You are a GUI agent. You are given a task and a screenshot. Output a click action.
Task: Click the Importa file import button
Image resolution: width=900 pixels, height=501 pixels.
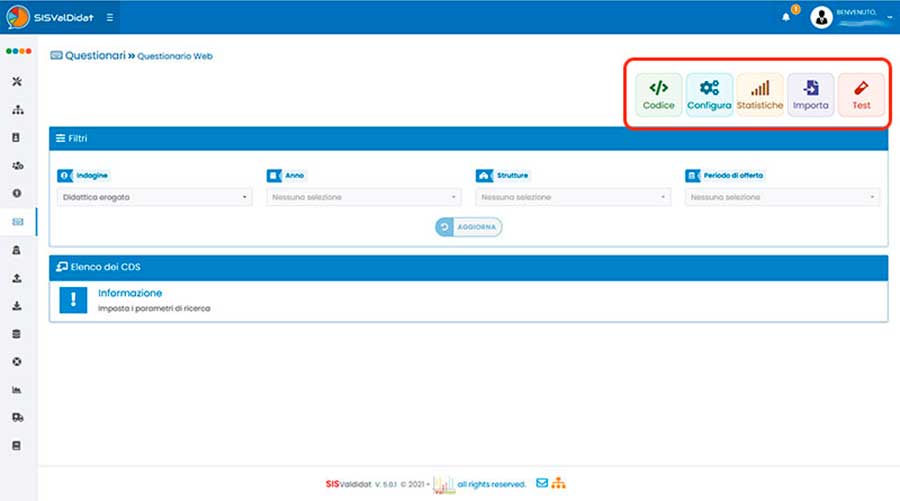[x=810, y=95]
